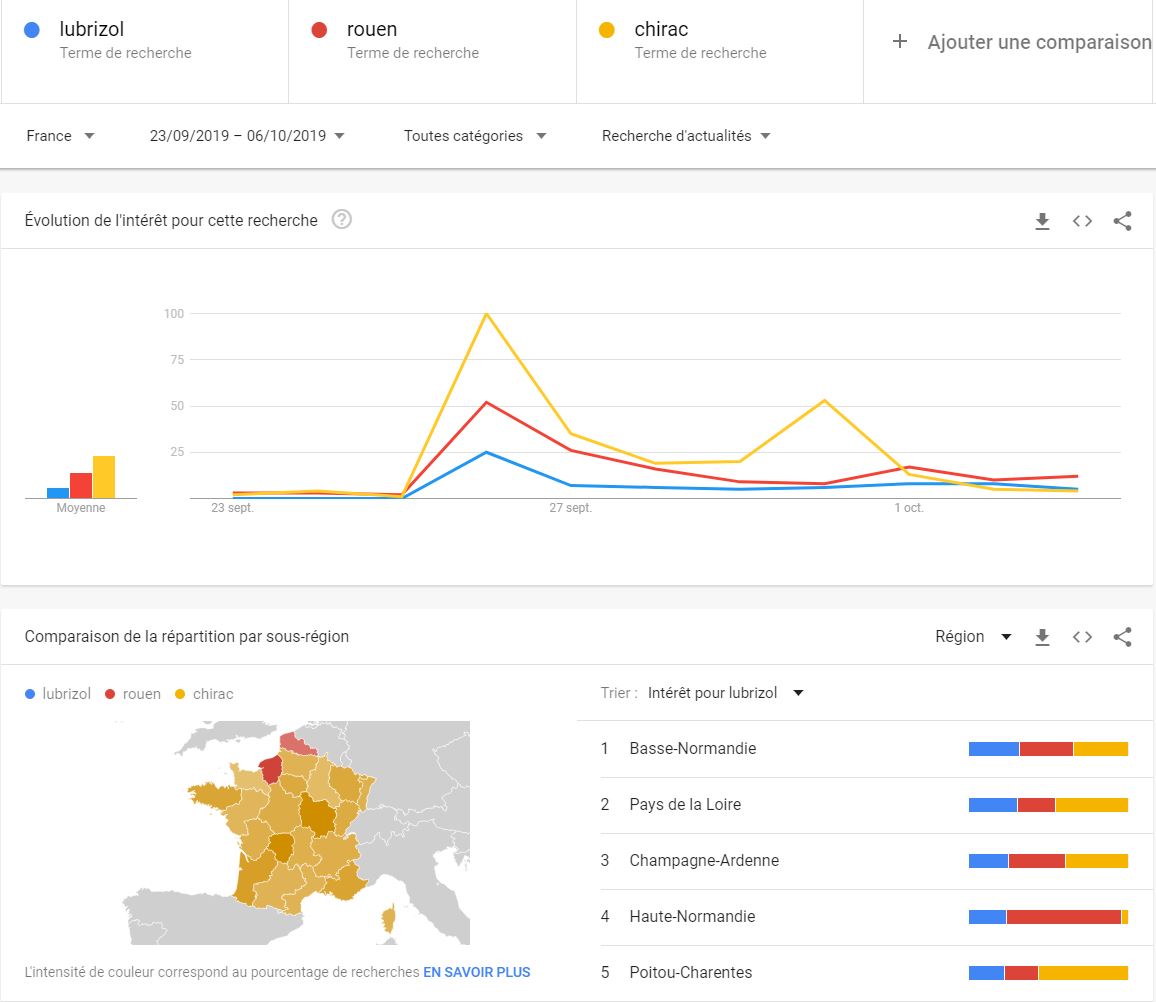This screenshot has width=1156, height=1002.
Task: Download the interest over time chart data
Action: [1042, 221]
